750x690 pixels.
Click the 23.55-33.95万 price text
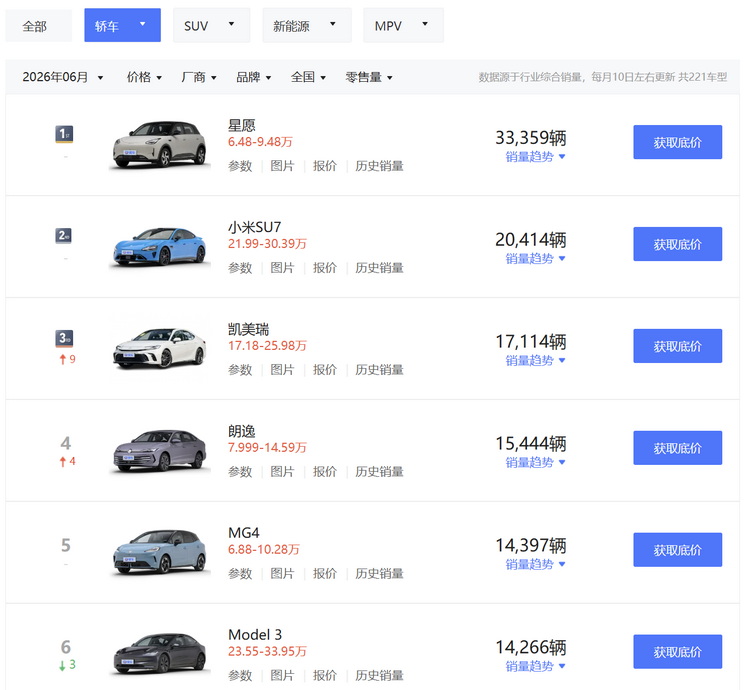point(267,651)
